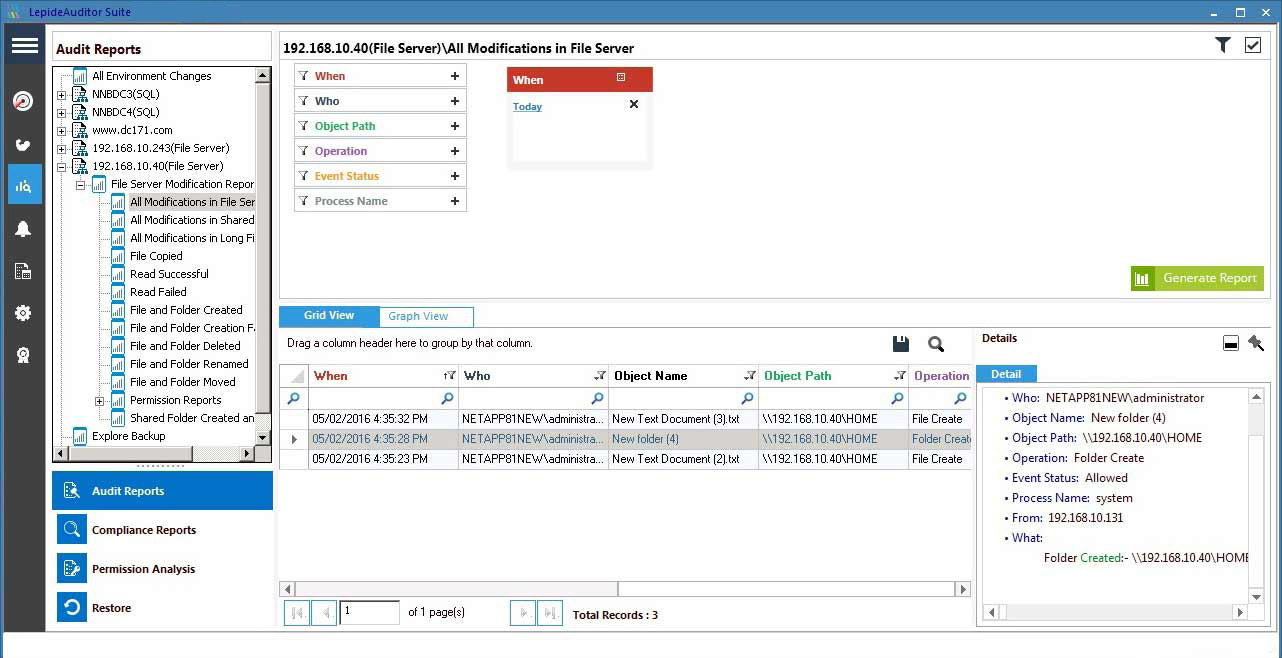Add the When filter with plus
1282x658 pixels.
pyautogui.click(x=455, y=76)
